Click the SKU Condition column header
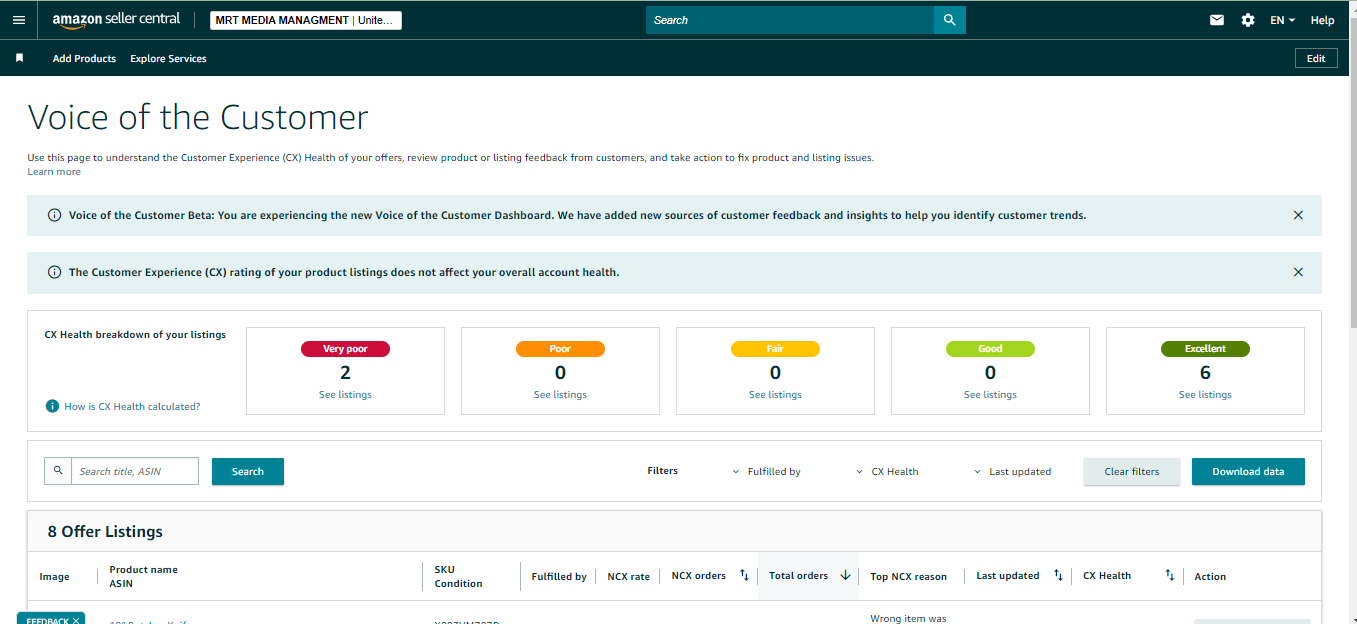 coord(459,576)
